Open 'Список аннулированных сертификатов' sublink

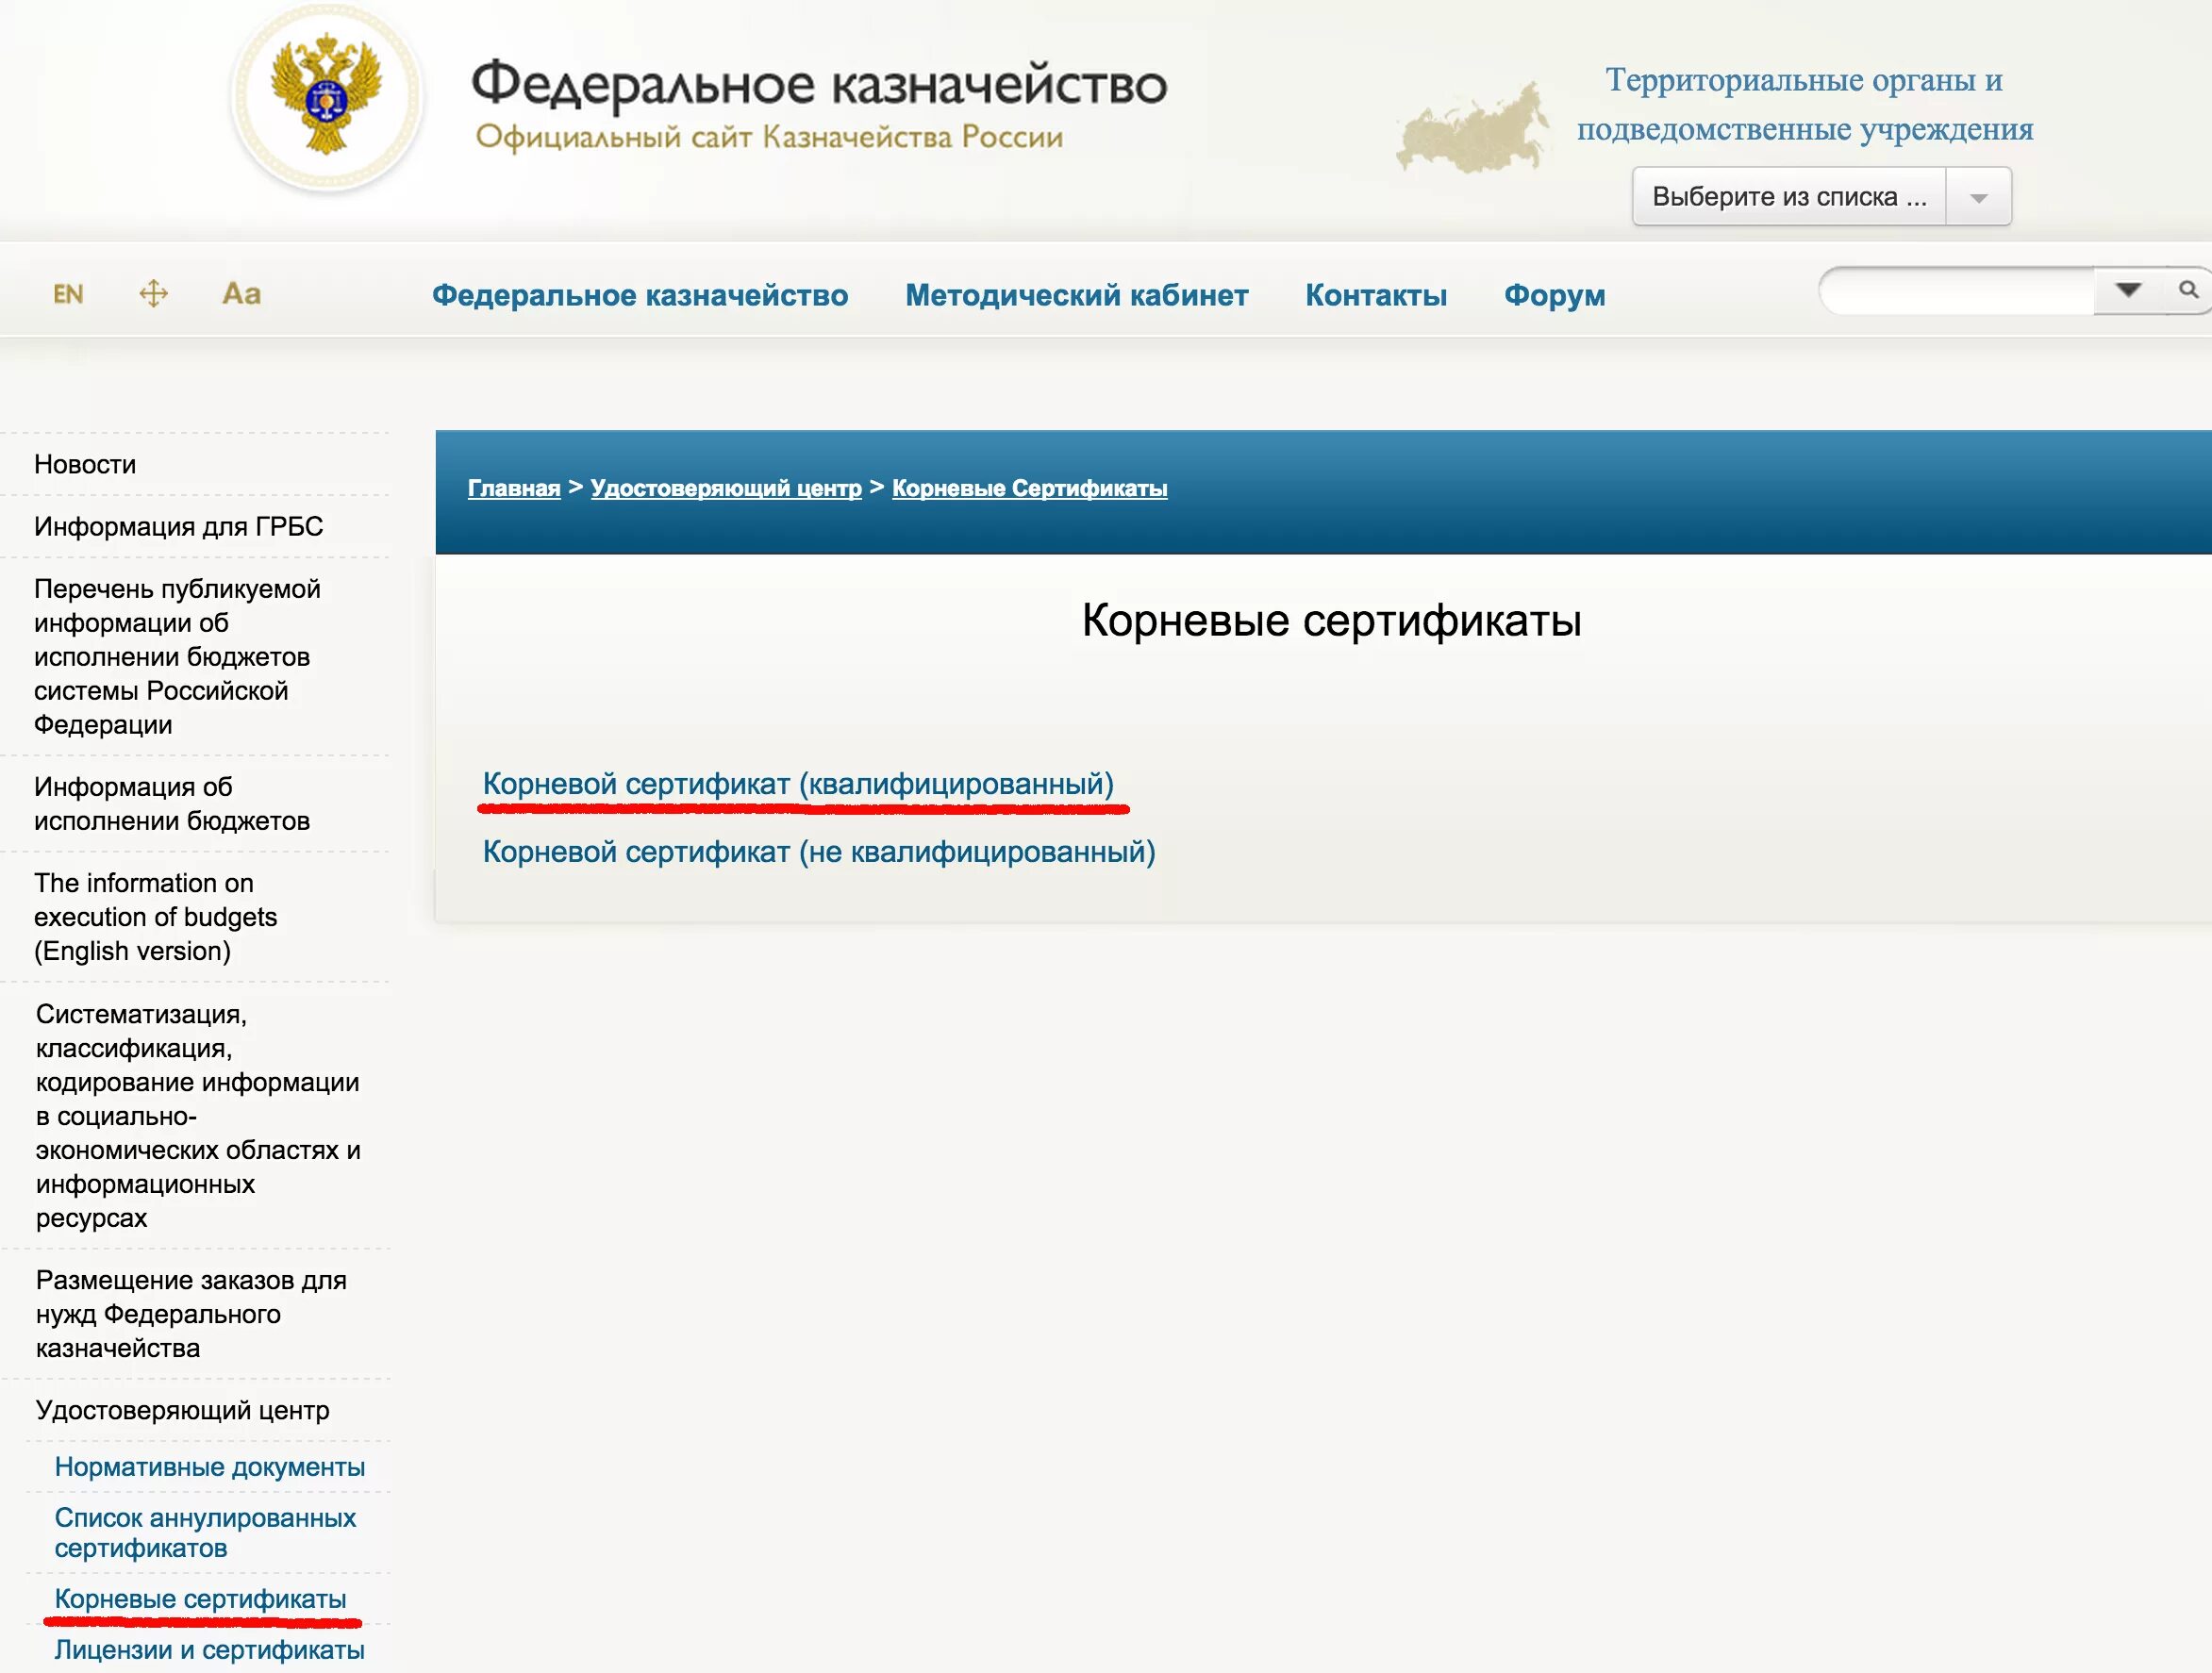pos(205,1532)
